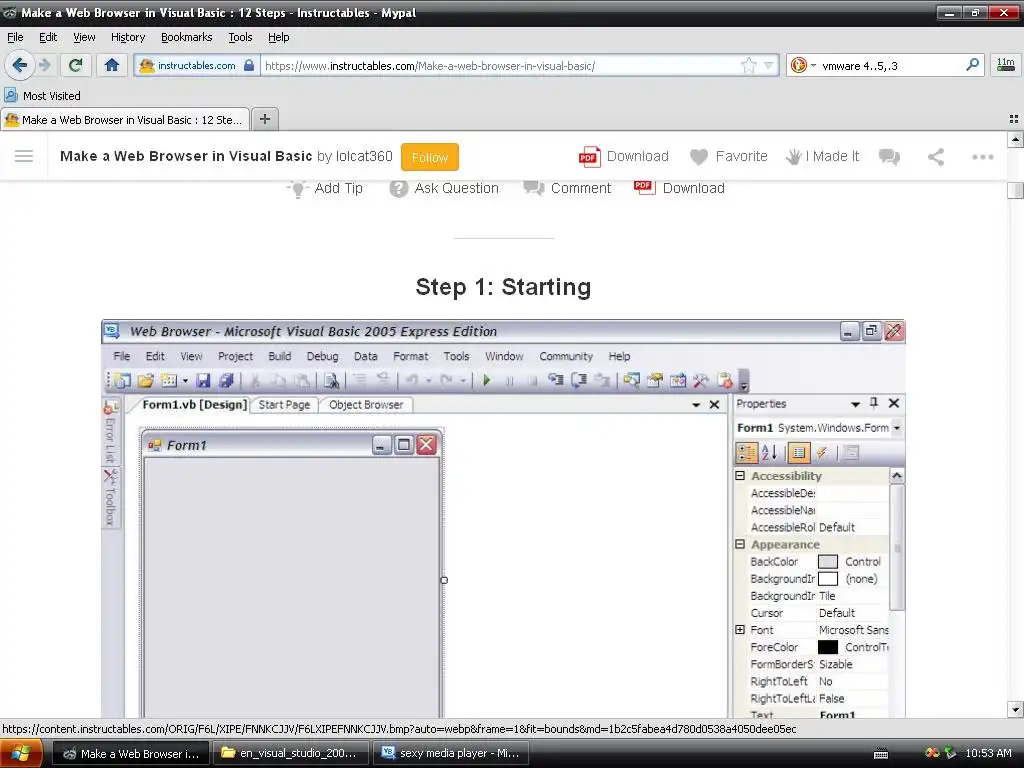Bookmark this page with the star icon

tap(748, 65)
